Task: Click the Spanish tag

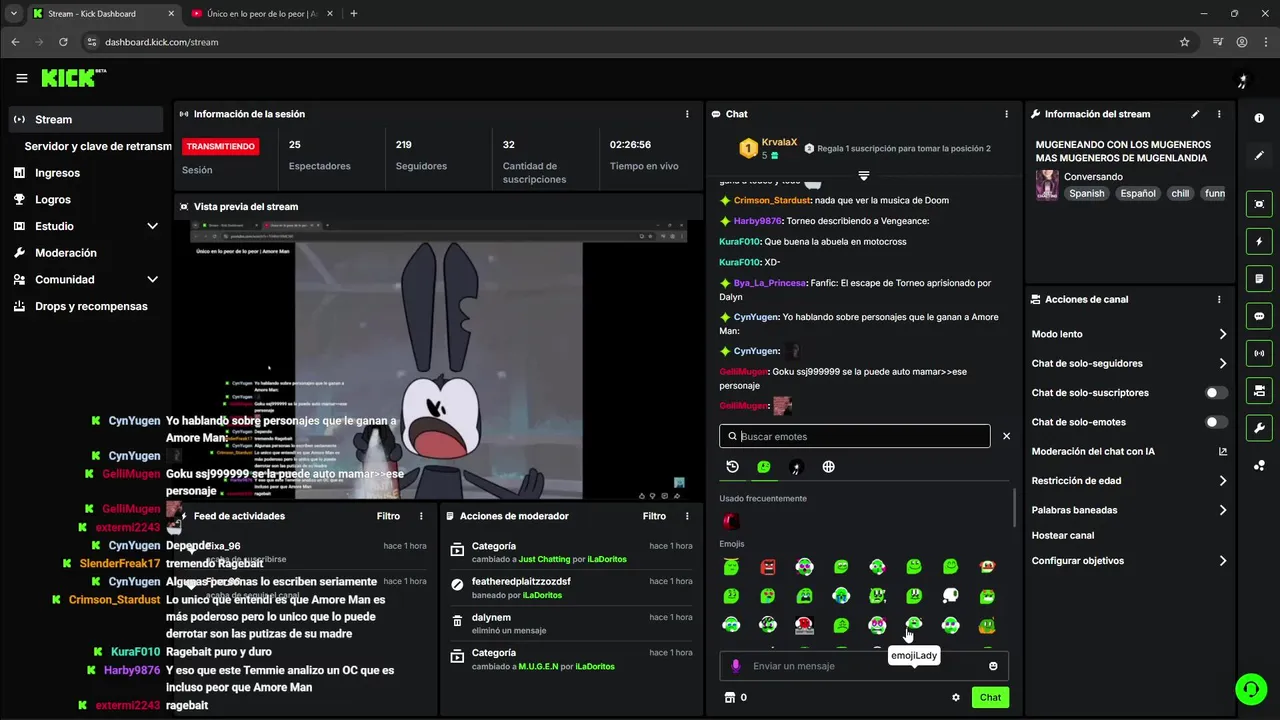Action: (x=1087, y=194)
